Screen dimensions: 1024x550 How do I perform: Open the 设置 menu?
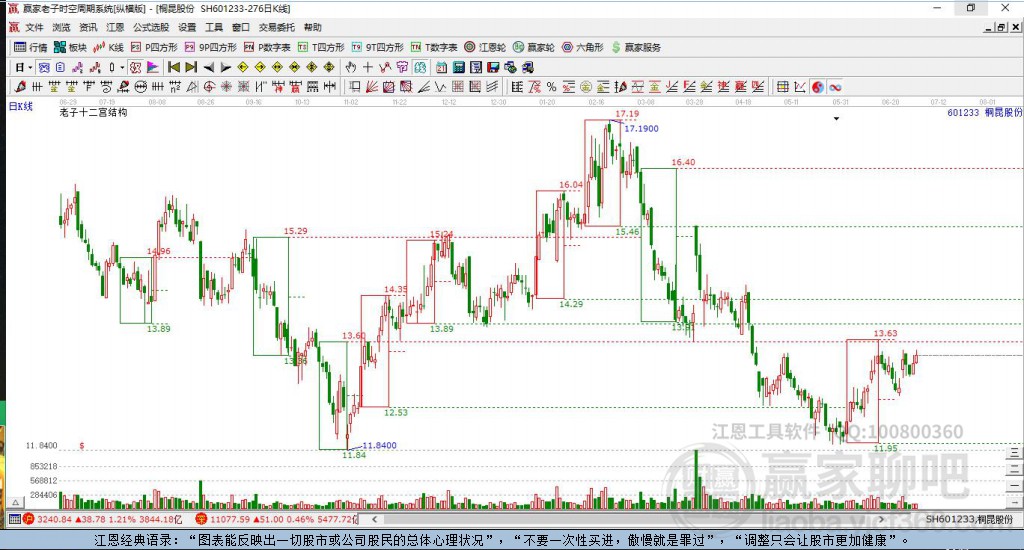(187, 27)
